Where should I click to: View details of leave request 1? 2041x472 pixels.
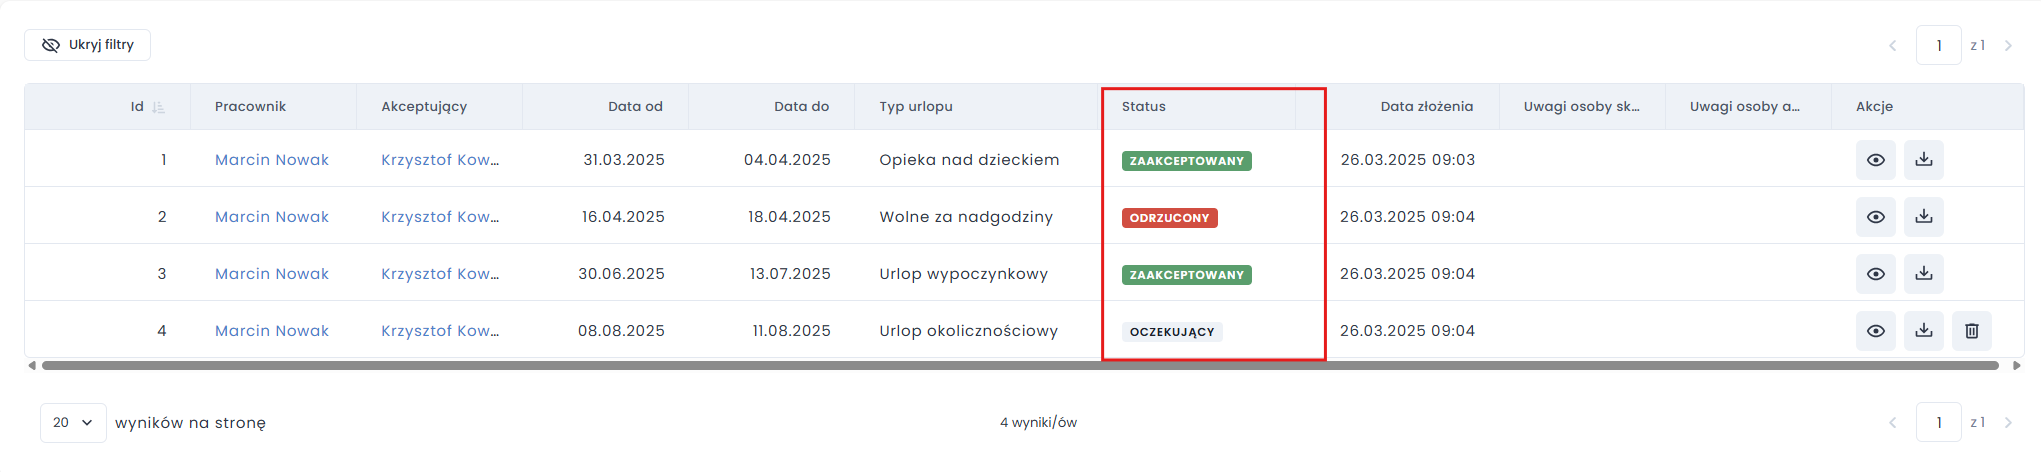point(1875,160)
